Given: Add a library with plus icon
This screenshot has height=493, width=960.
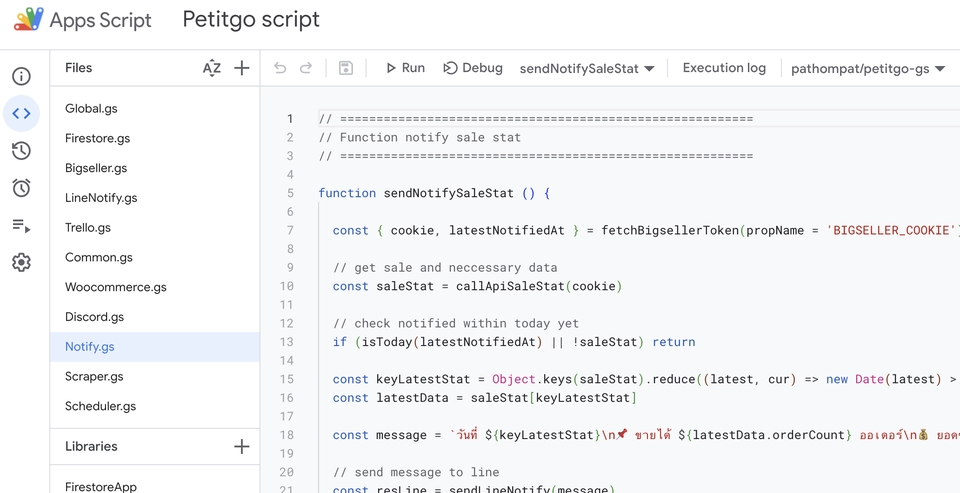Looking at the screenshot, I should pos(242,446).
